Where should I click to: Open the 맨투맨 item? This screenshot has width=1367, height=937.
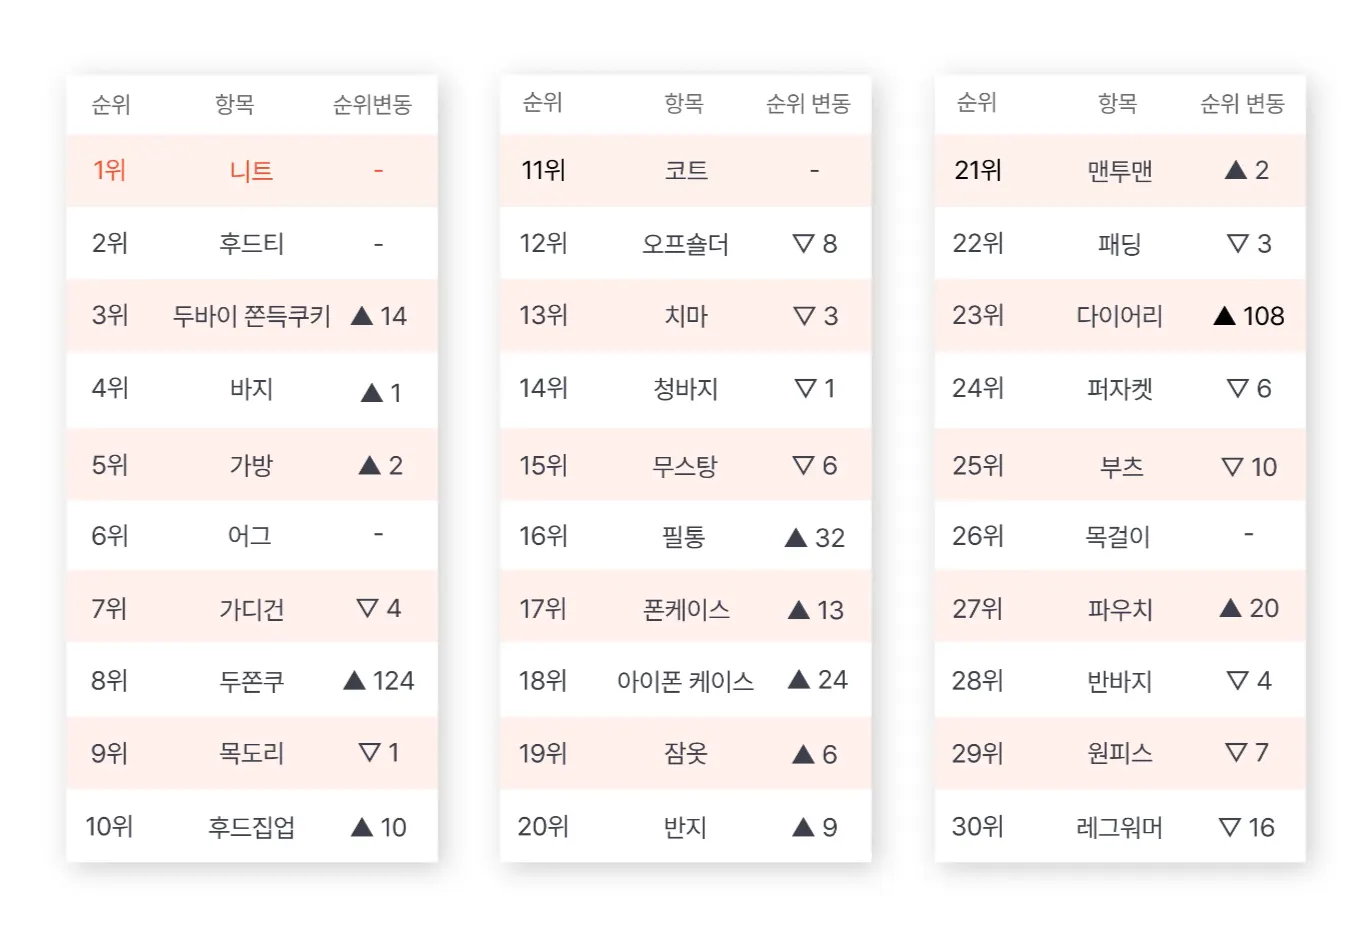[1120, 170]
